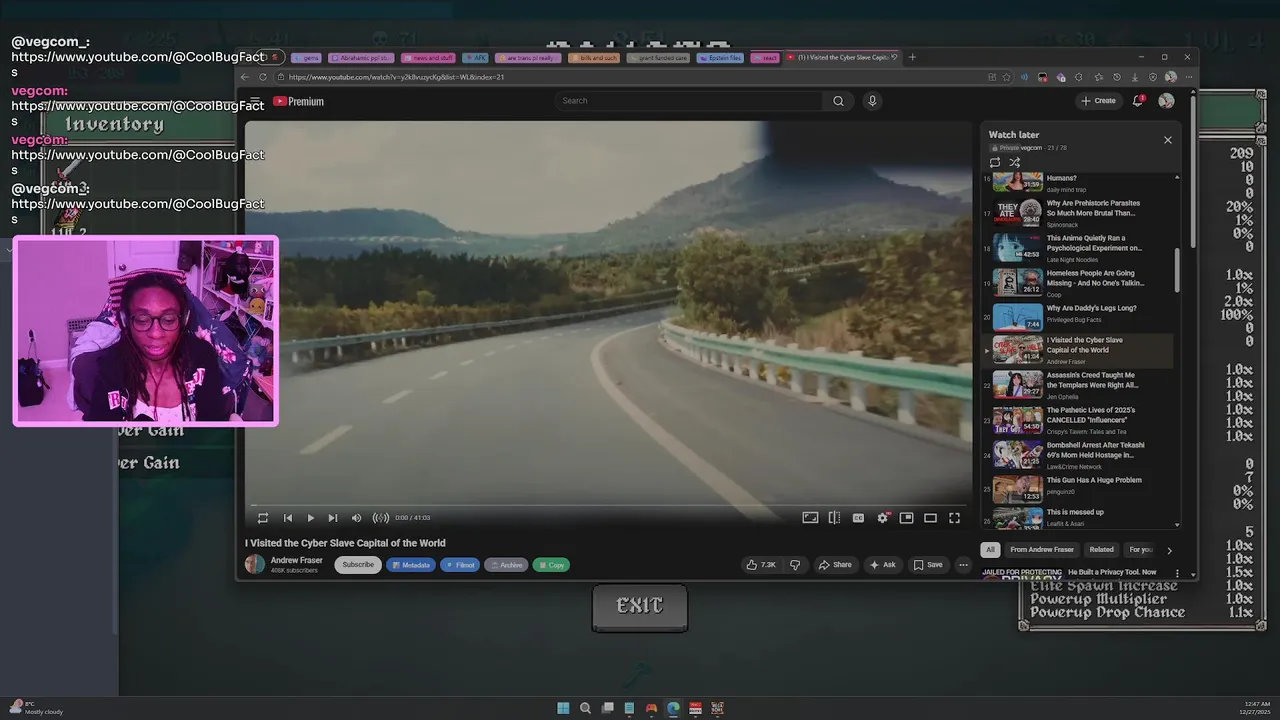Open Windows Start menu
Image resolution: width=1280 pixels, height=720 pixels.
tap(563, 708)
